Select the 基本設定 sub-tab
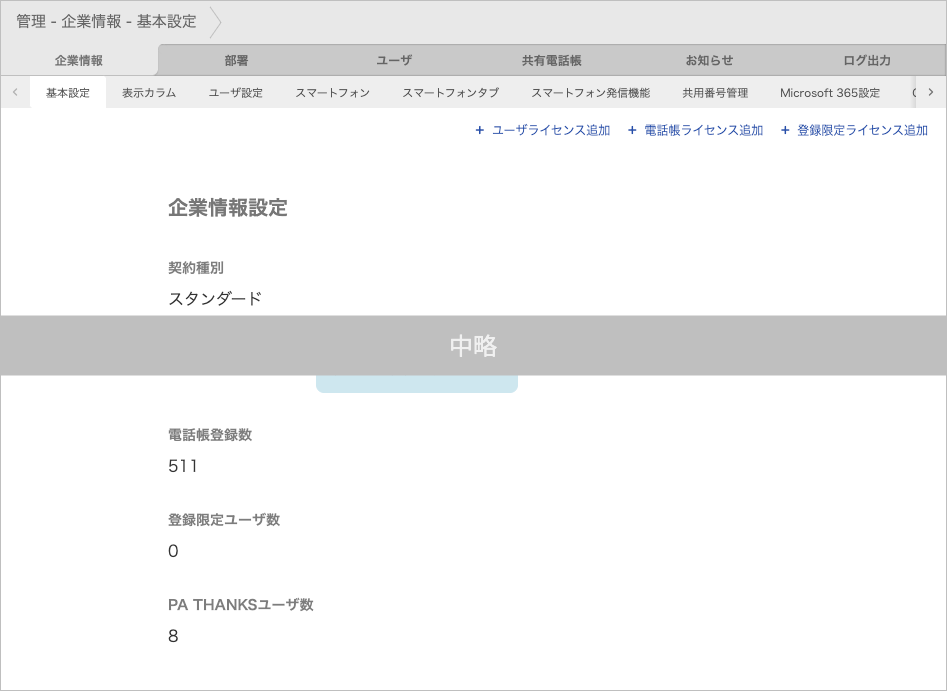This screenshot has height=691, width=947. [x=68, y=93]
